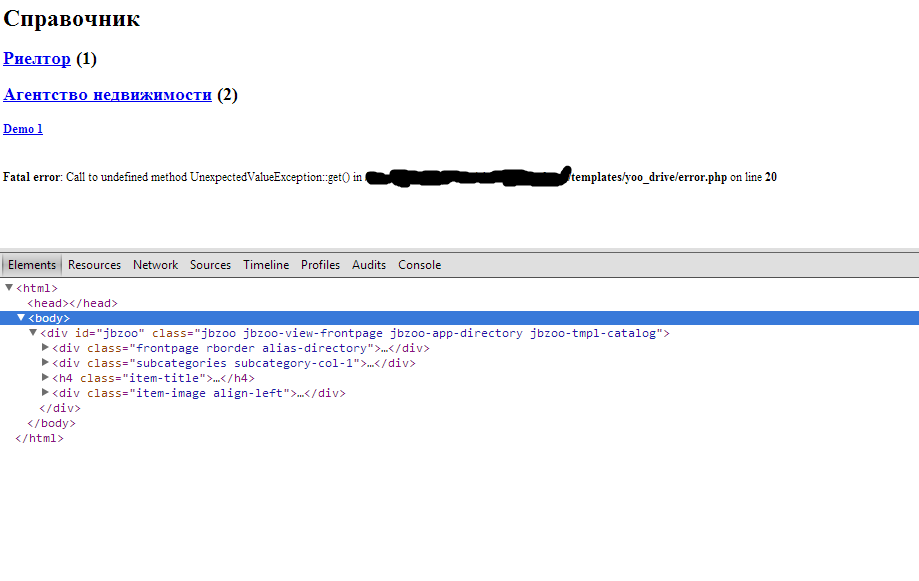Open the Profiles tab
Image resolution: width=919 pixels, height=581 pixels.
320,265
